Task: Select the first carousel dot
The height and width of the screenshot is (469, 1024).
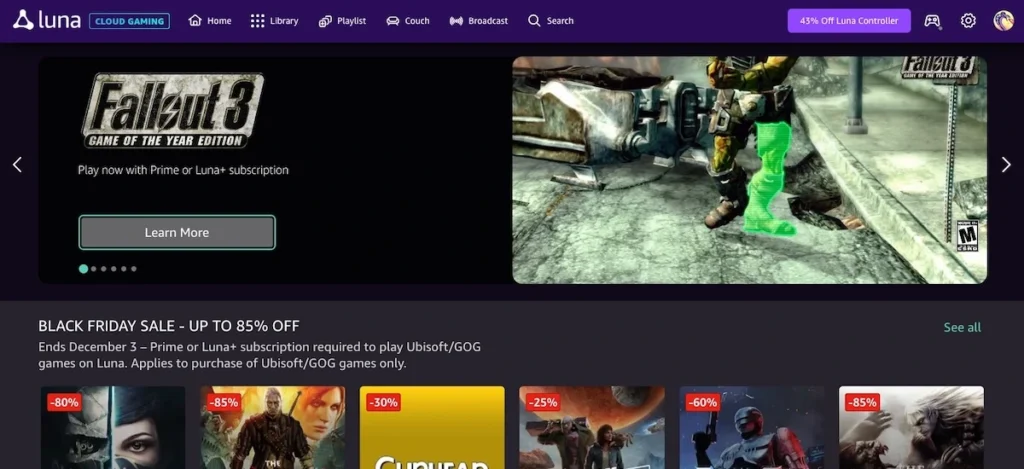Action: tap(84, 268)
